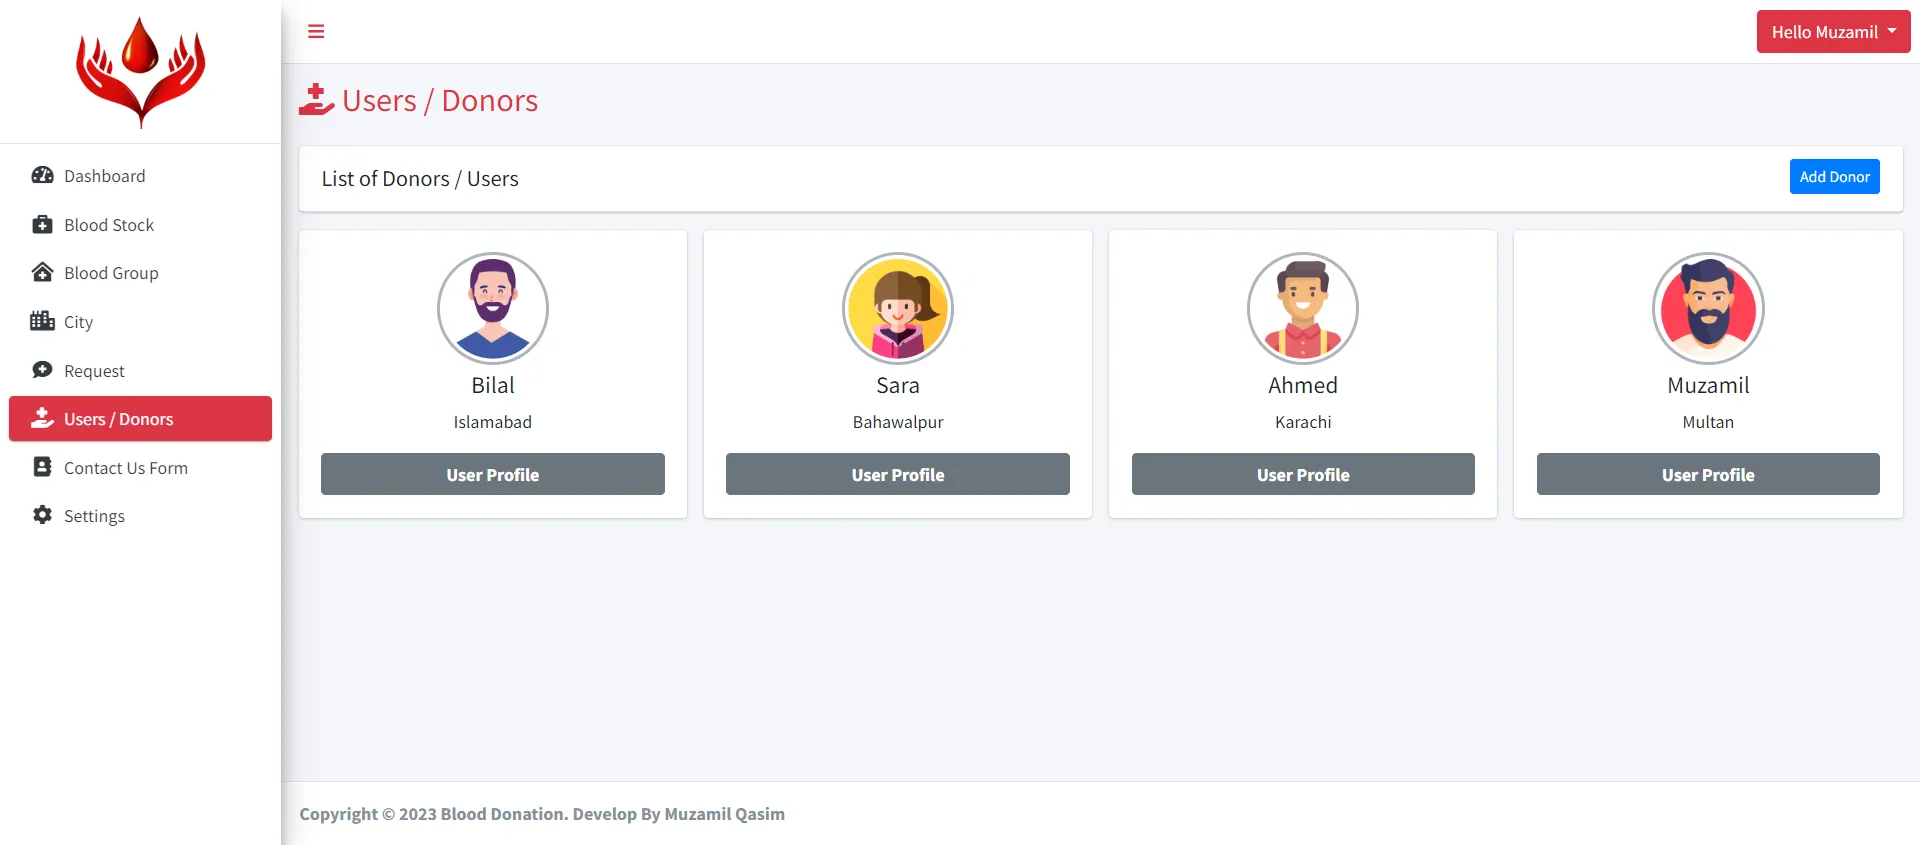Screen dimensions: 1920x845
Task: Open Ahmed's User Profile button
Action: (x=1302, y=474)
